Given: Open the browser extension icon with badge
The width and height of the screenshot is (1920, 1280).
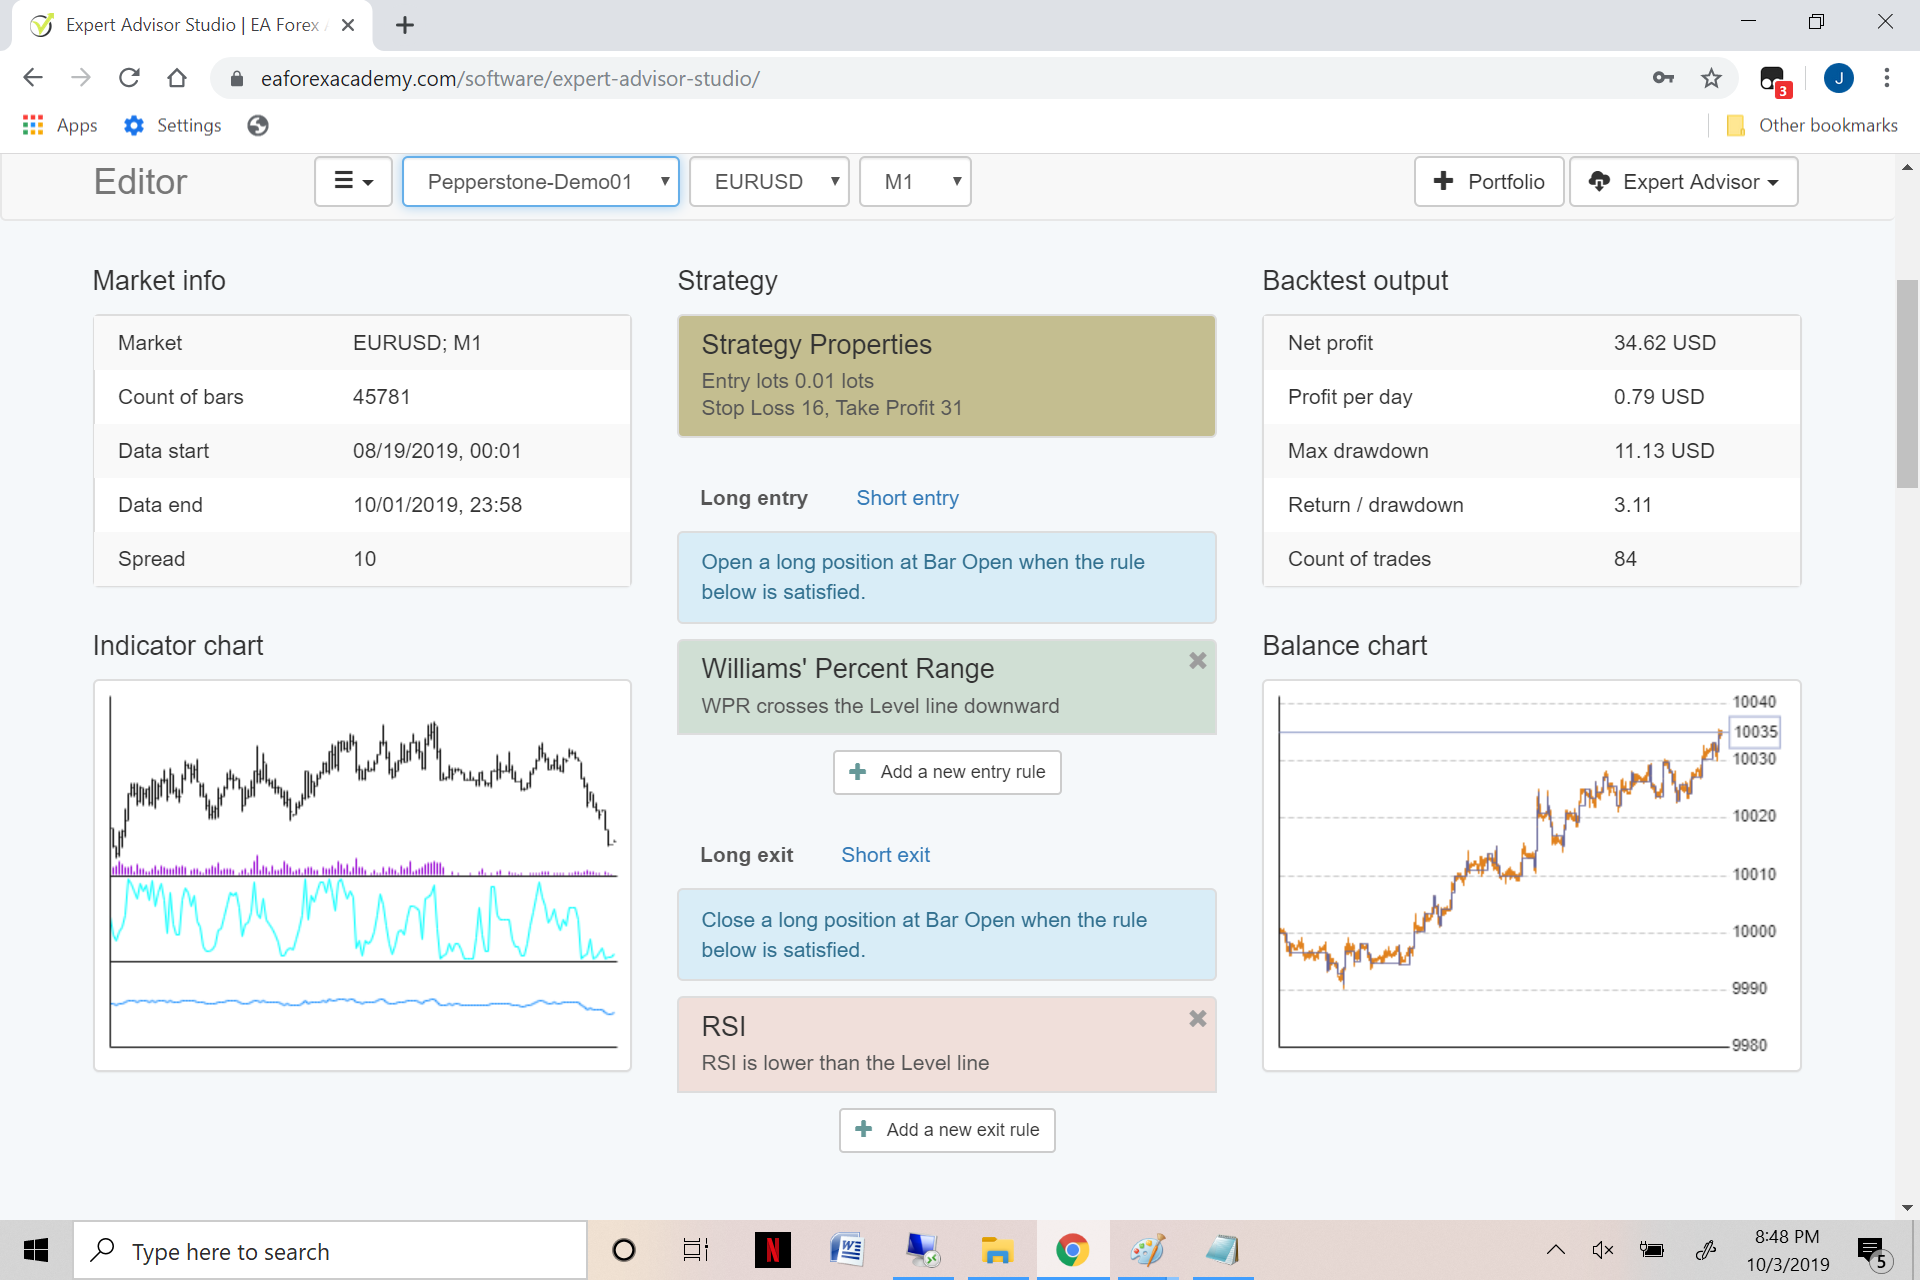Looking at the screenshot, I should coord(1774,80).
